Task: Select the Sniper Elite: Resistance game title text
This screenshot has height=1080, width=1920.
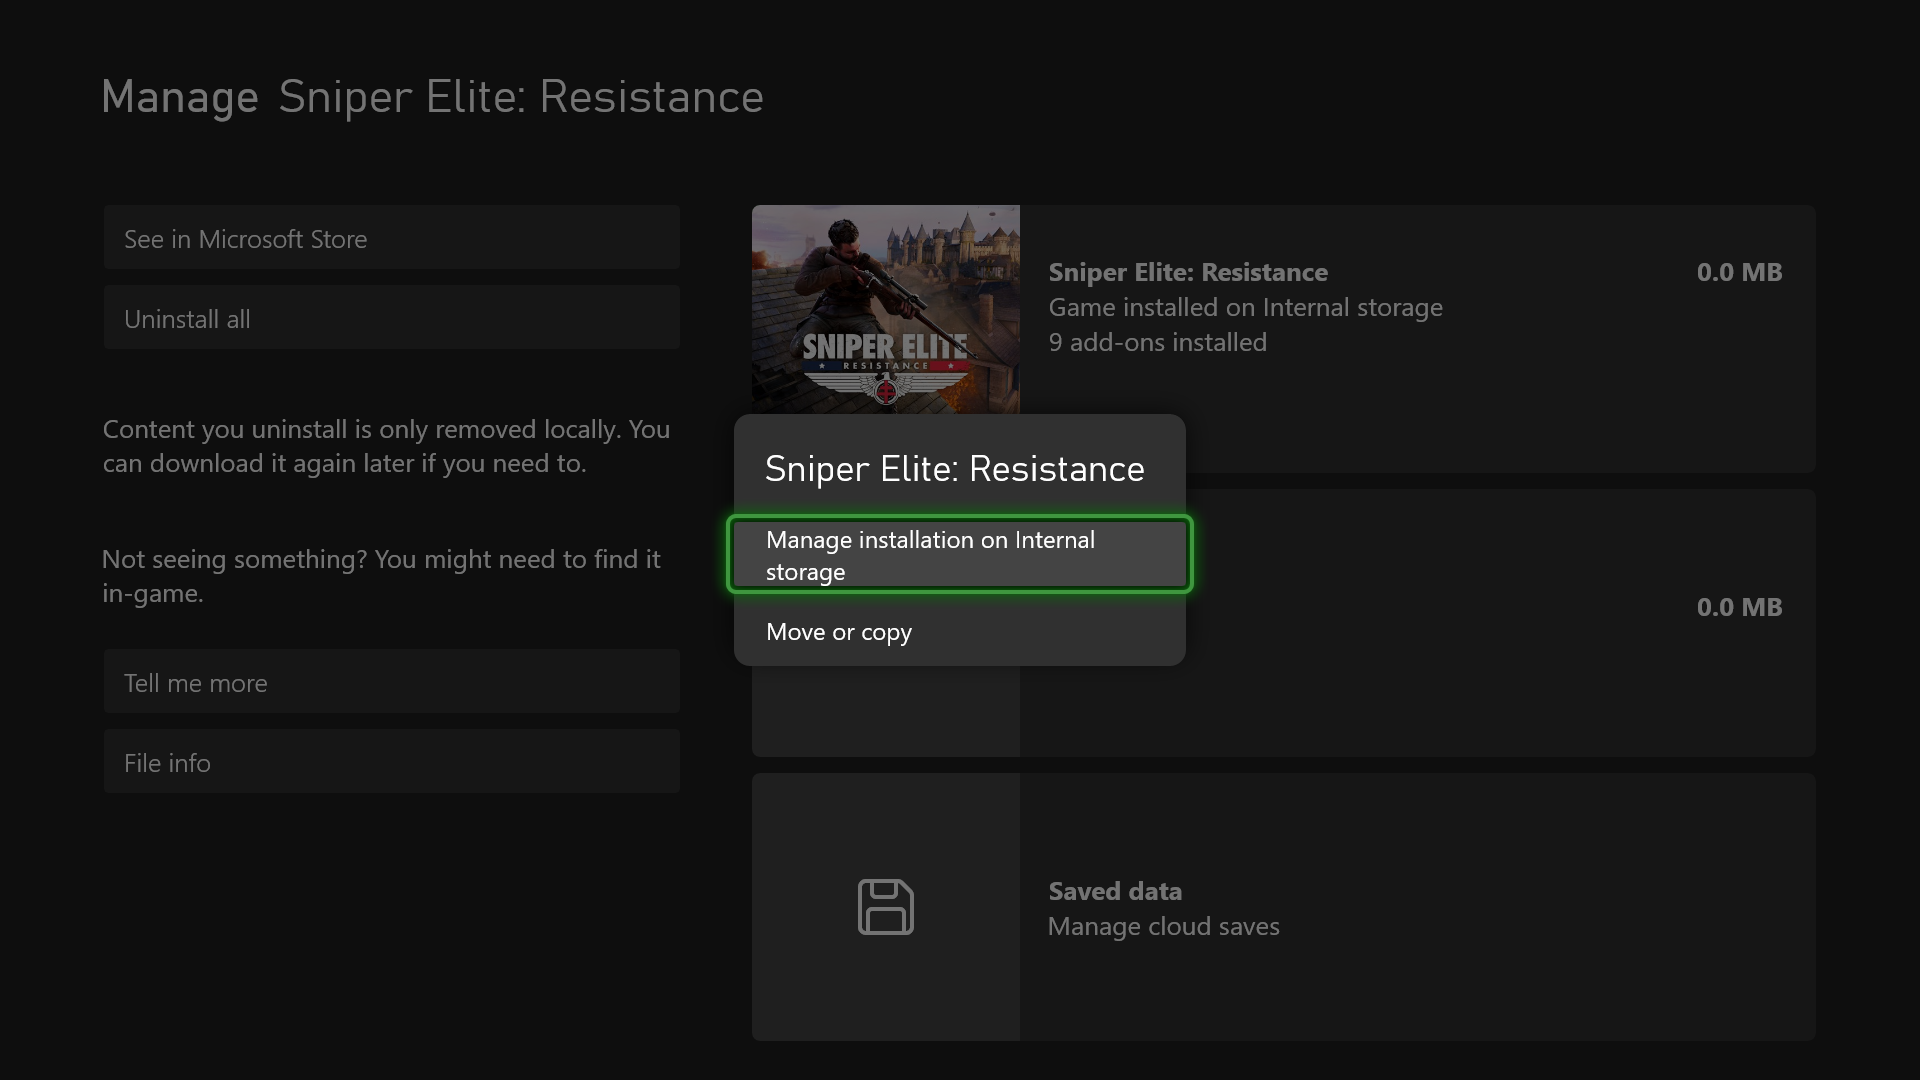Action: (1188, 272)
